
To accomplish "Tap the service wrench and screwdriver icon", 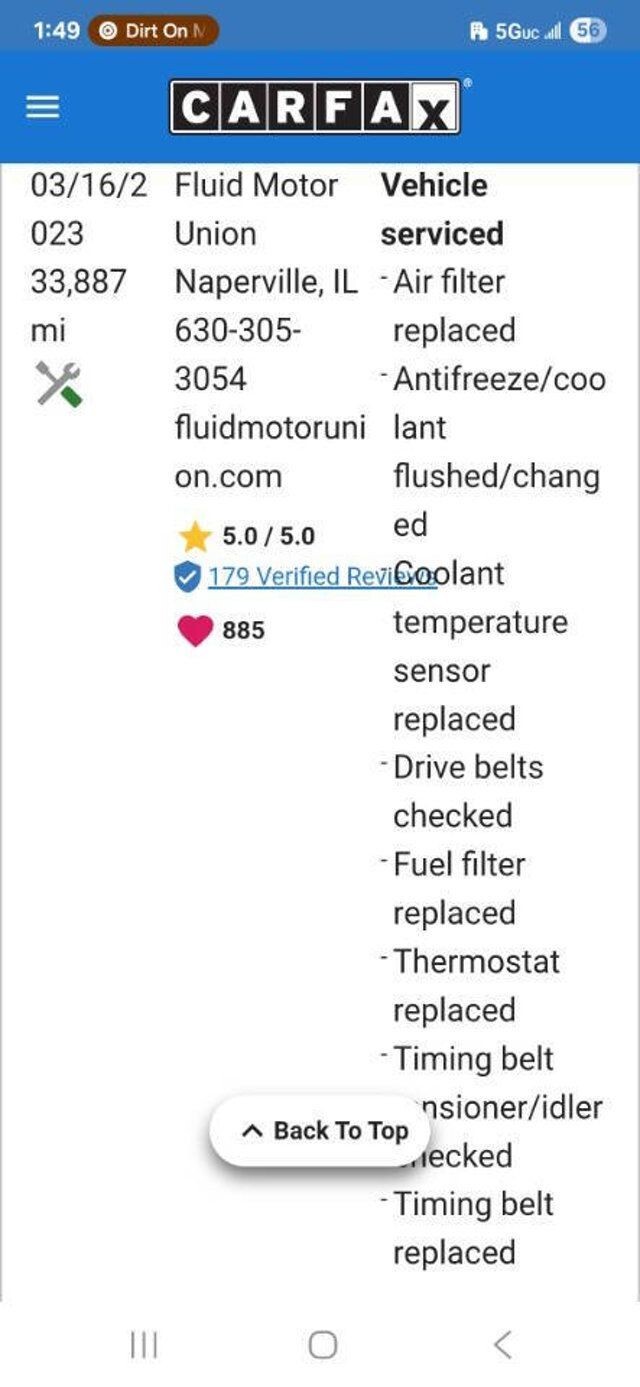I will [59, 384].
